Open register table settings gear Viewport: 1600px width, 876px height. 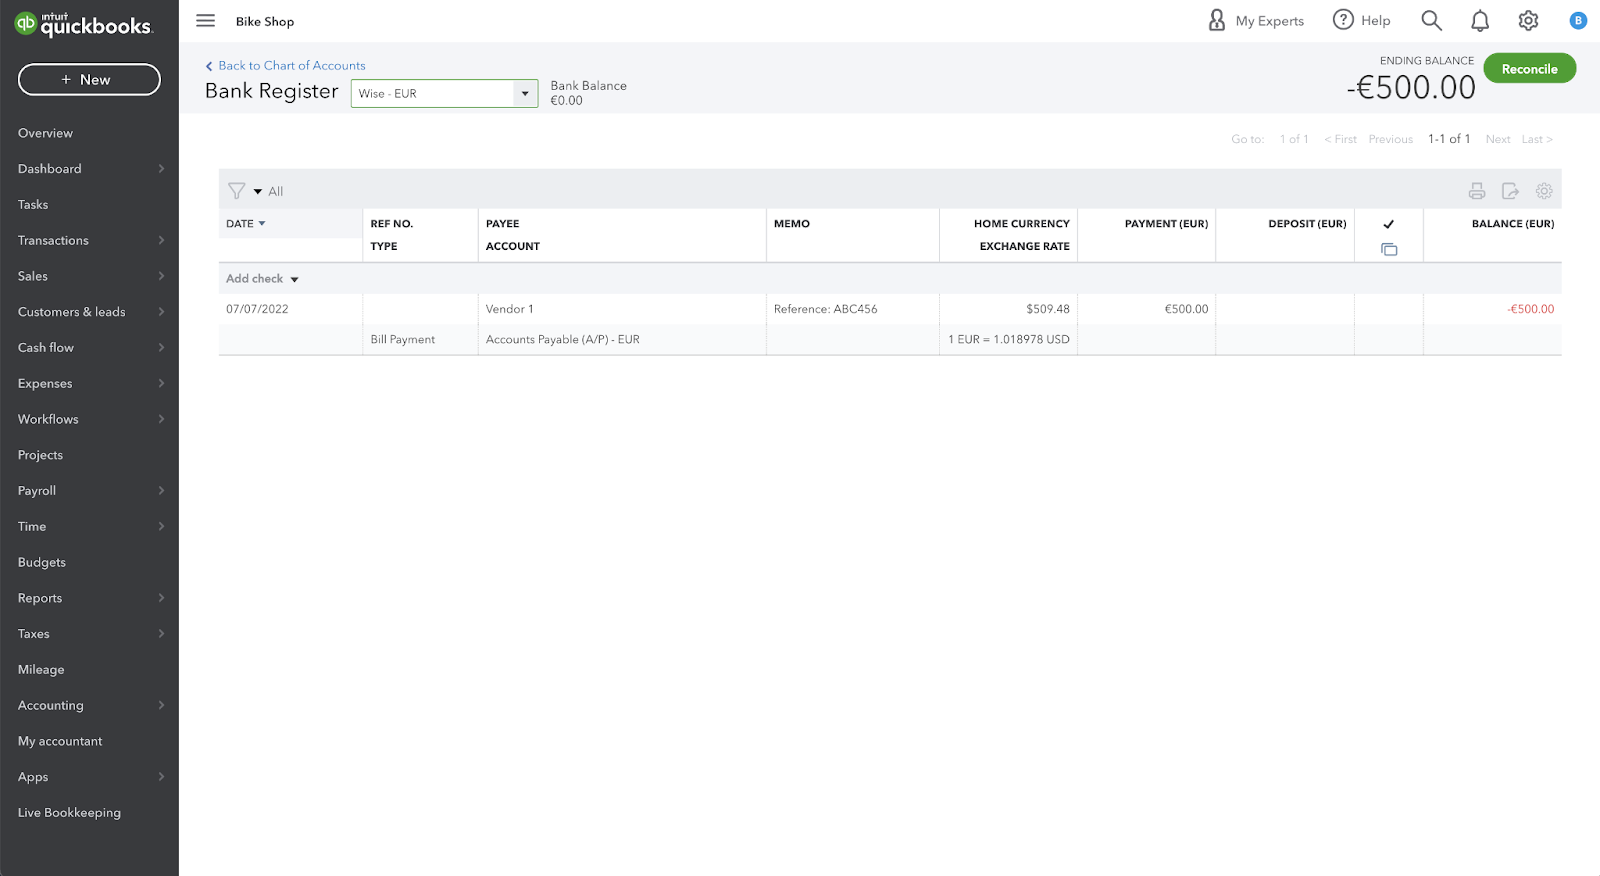click(x=1544, y=191)
